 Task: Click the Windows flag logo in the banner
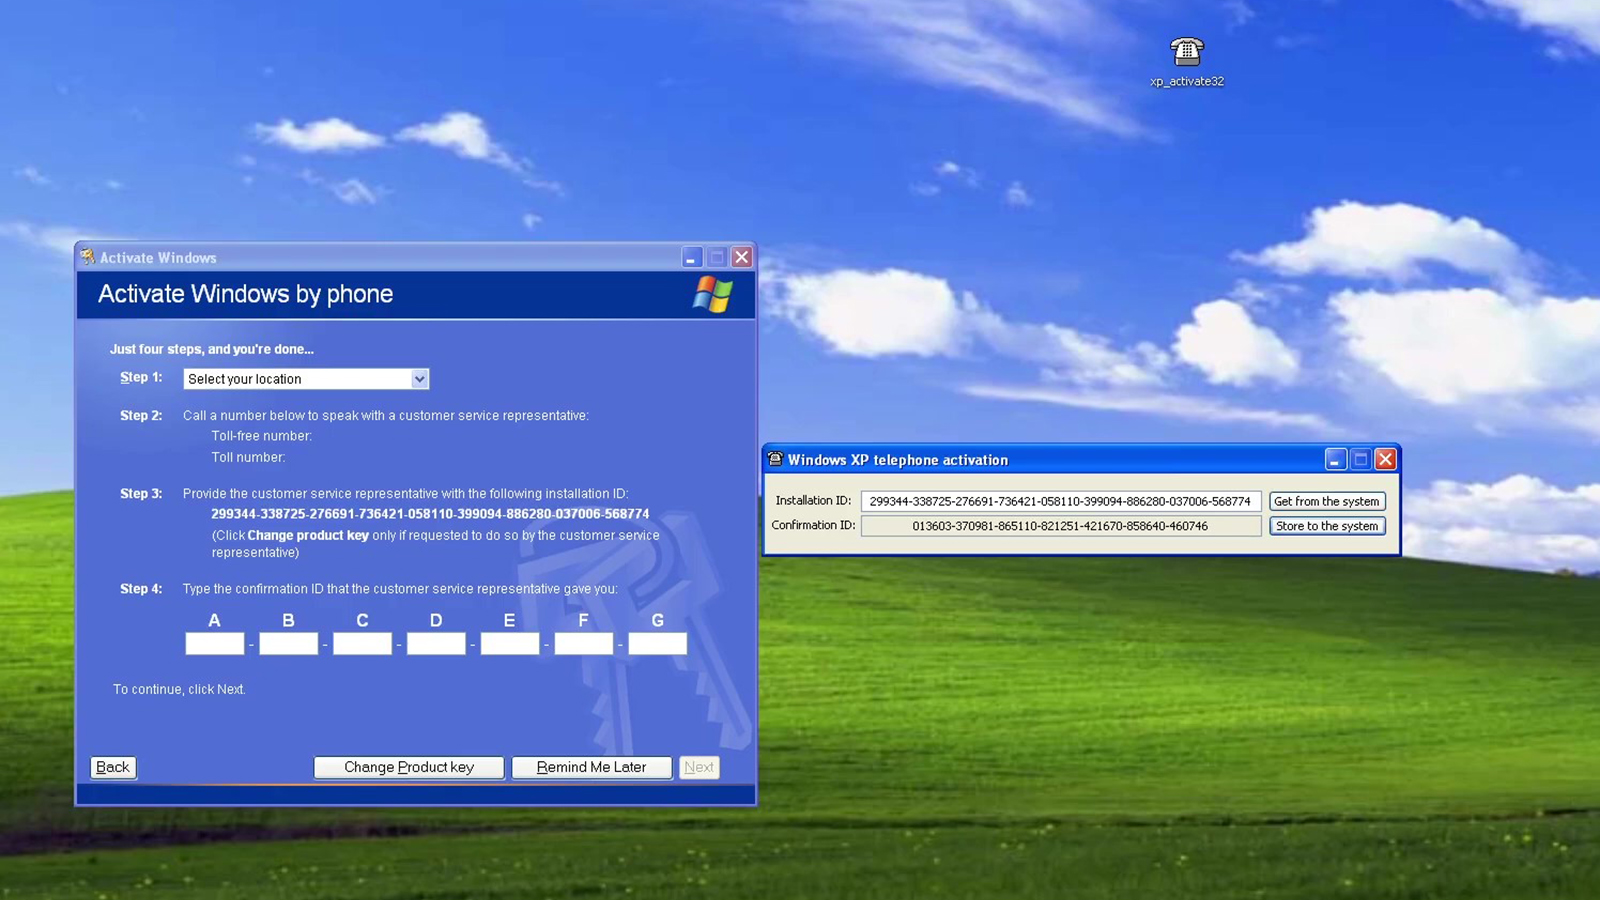tap(713, 294)
